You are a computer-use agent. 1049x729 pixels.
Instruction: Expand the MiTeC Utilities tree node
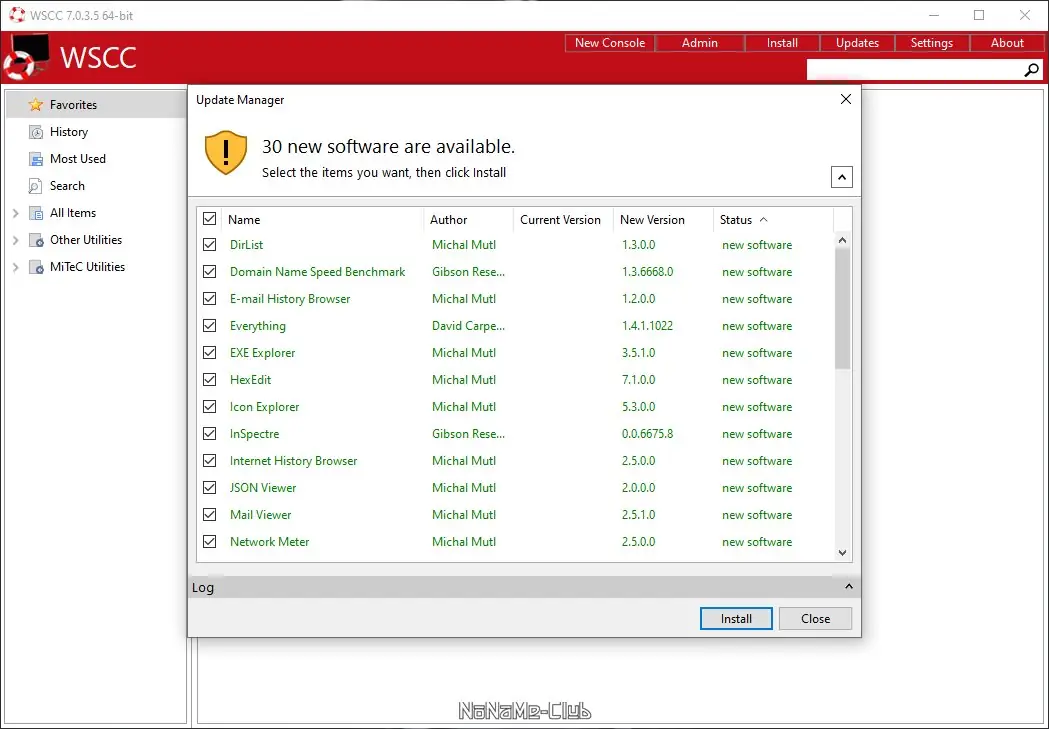pos(16,267)
